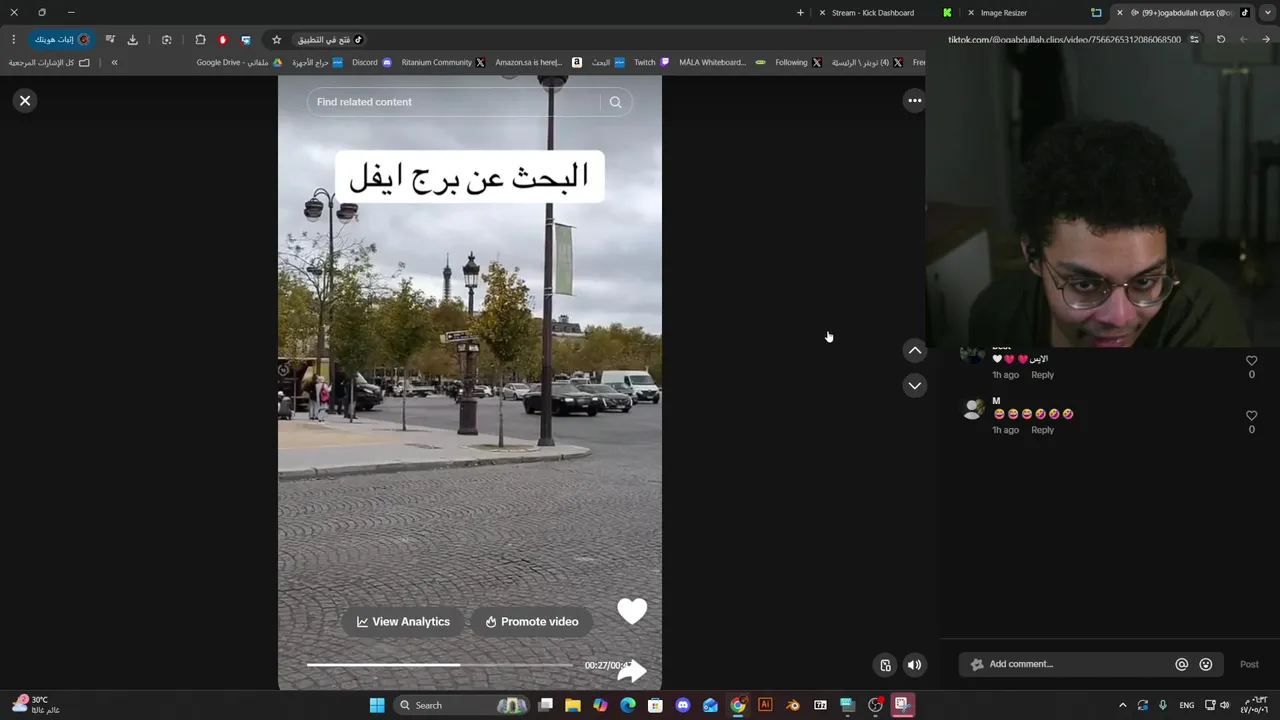Image resolution: width=1280 pixels, height=720 pixels.
Task: Click Promote video button
Action: (532, 622)
